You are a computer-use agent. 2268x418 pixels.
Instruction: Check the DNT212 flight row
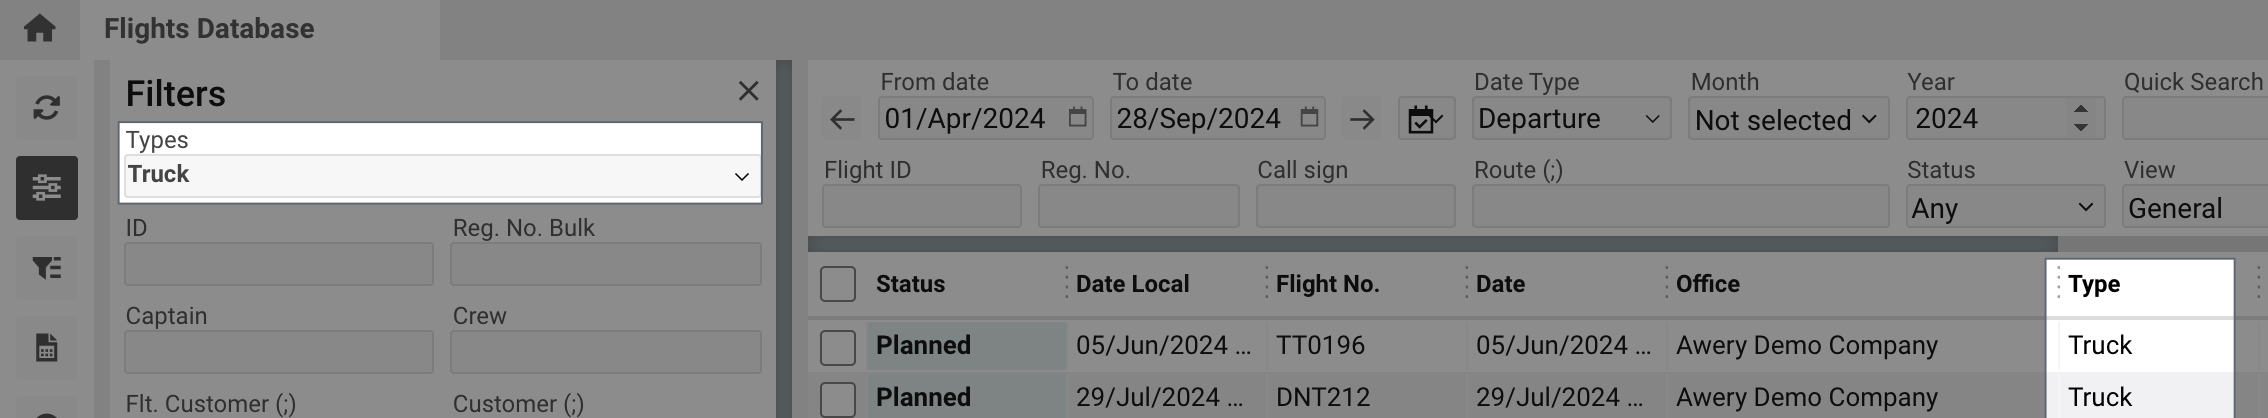tap(838, 398)
